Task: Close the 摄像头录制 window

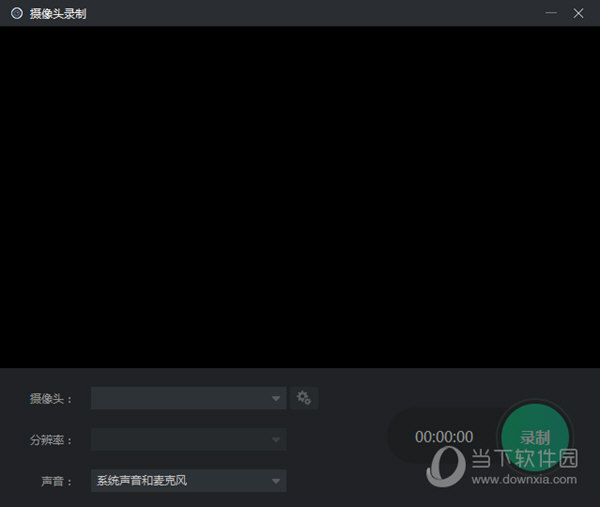Action: tap(578, 13)
